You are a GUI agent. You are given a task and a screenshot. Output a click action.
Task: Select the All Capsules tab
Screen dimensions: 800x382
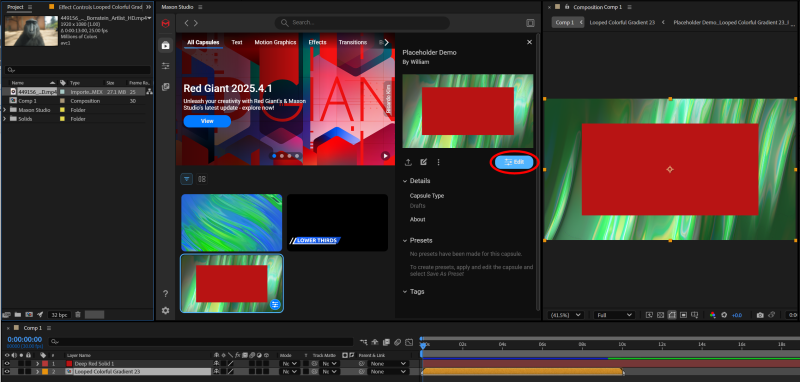point(203,42)
